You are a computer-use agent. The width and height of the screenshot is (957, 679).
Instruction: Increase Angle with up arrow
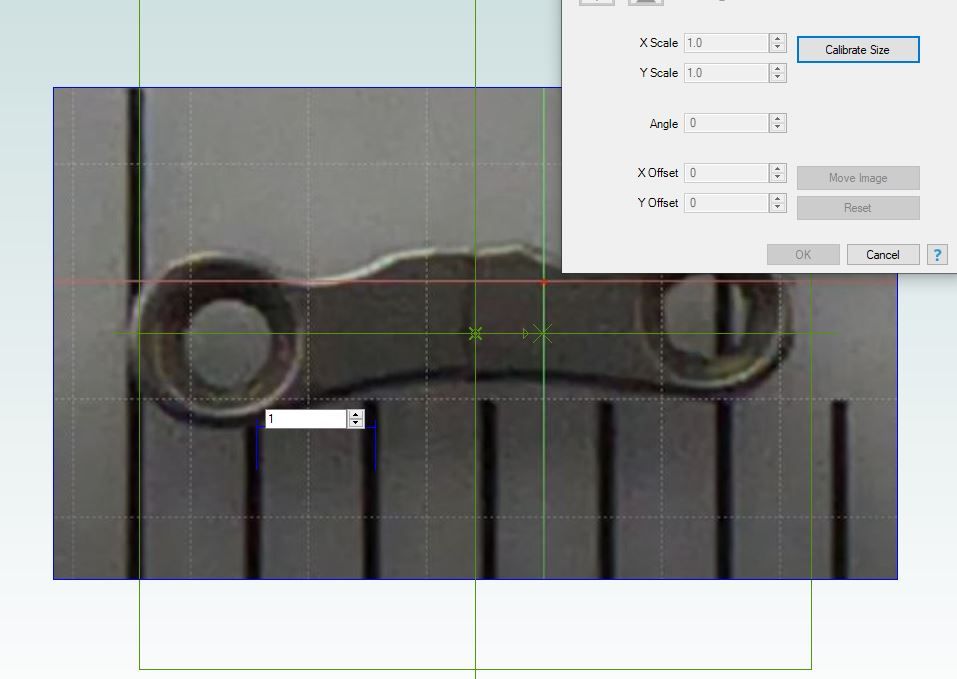777,119
